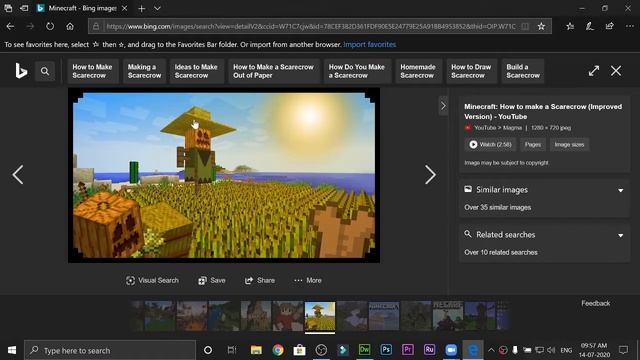
Task: Open Dreamweaver from taskbar
Action: (364, 350)
